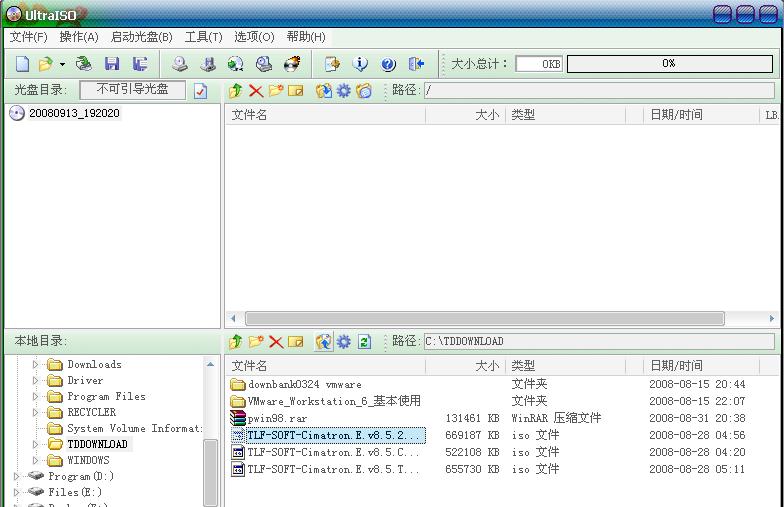Click gear settings icon in disc image toolbar
784x507 pixels.
click(344, 90)
